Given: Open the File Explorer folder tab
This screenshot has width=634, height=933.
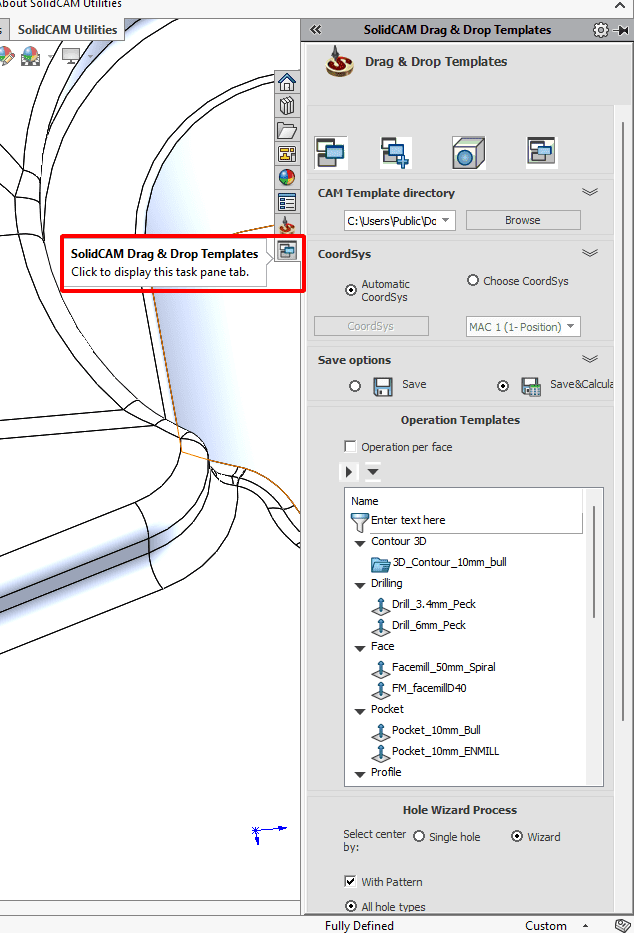Looking at the screenshot, I should pos(287,130).
